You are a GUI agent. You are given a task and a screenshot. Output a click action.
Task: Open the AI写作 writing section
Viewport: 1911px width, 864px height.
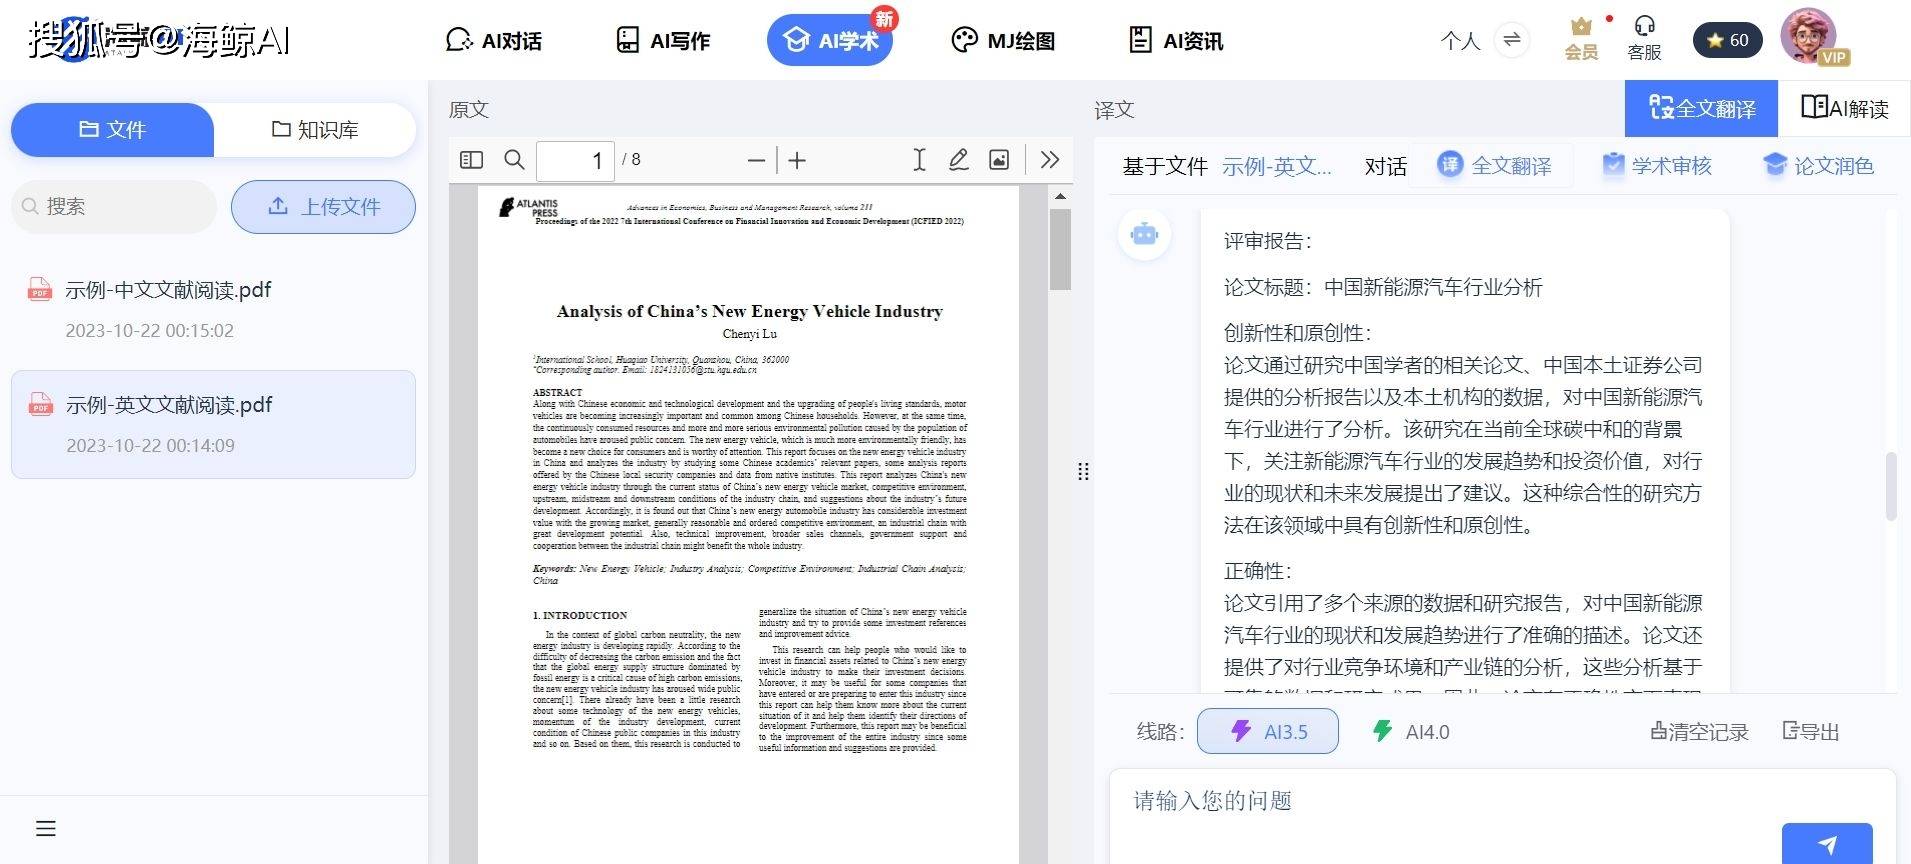click(x=662, y=41)
